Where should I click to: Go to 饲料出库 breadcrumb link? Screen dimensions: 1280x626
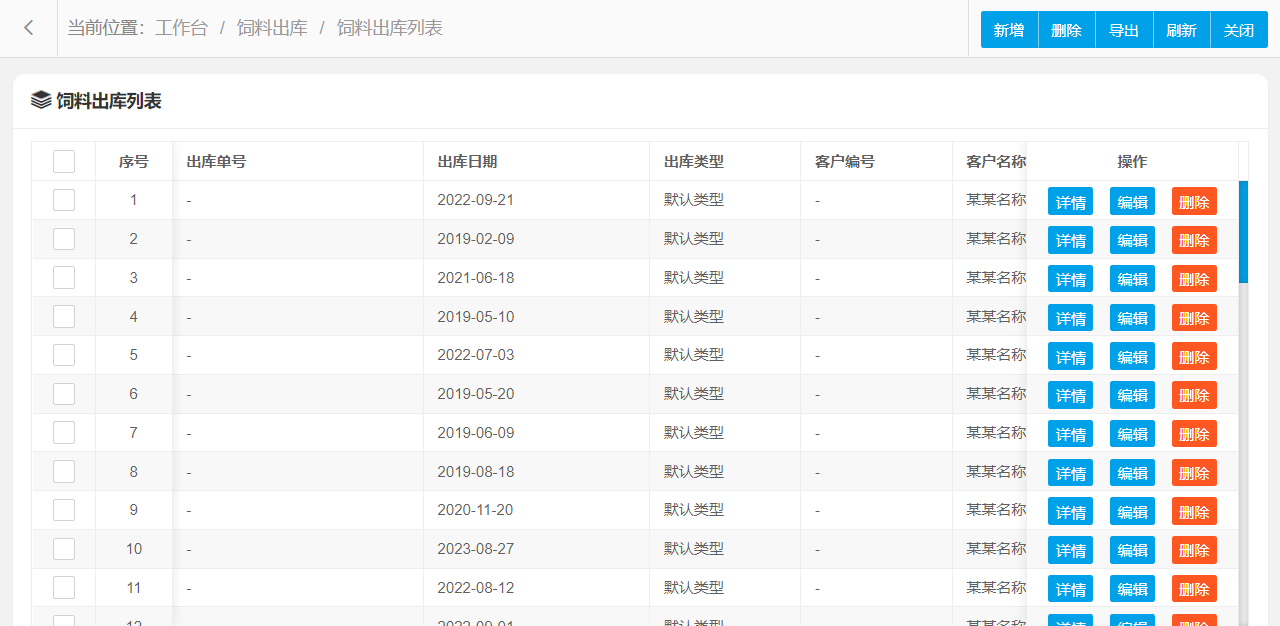coord(272,28)
